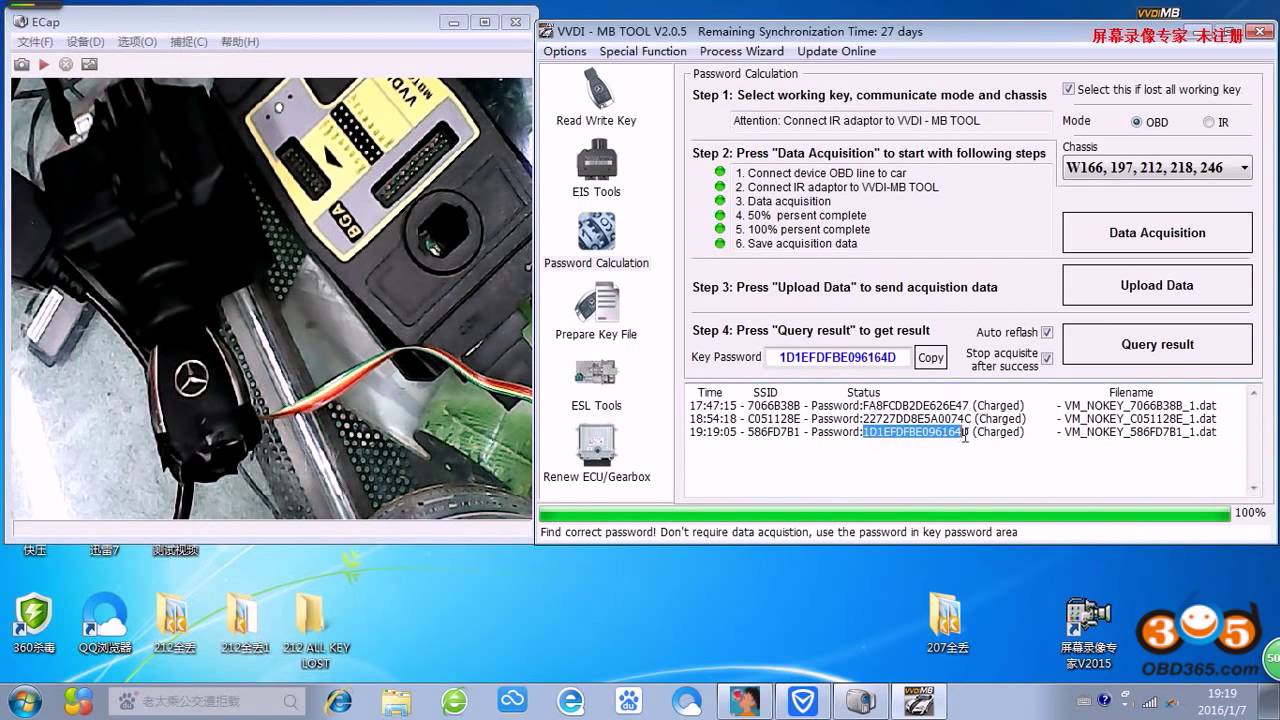The height and width of the screenshot is (720, 1280).
Task: Click the taskbar clock showing 19:19
Action: [x=1221, y=693]
